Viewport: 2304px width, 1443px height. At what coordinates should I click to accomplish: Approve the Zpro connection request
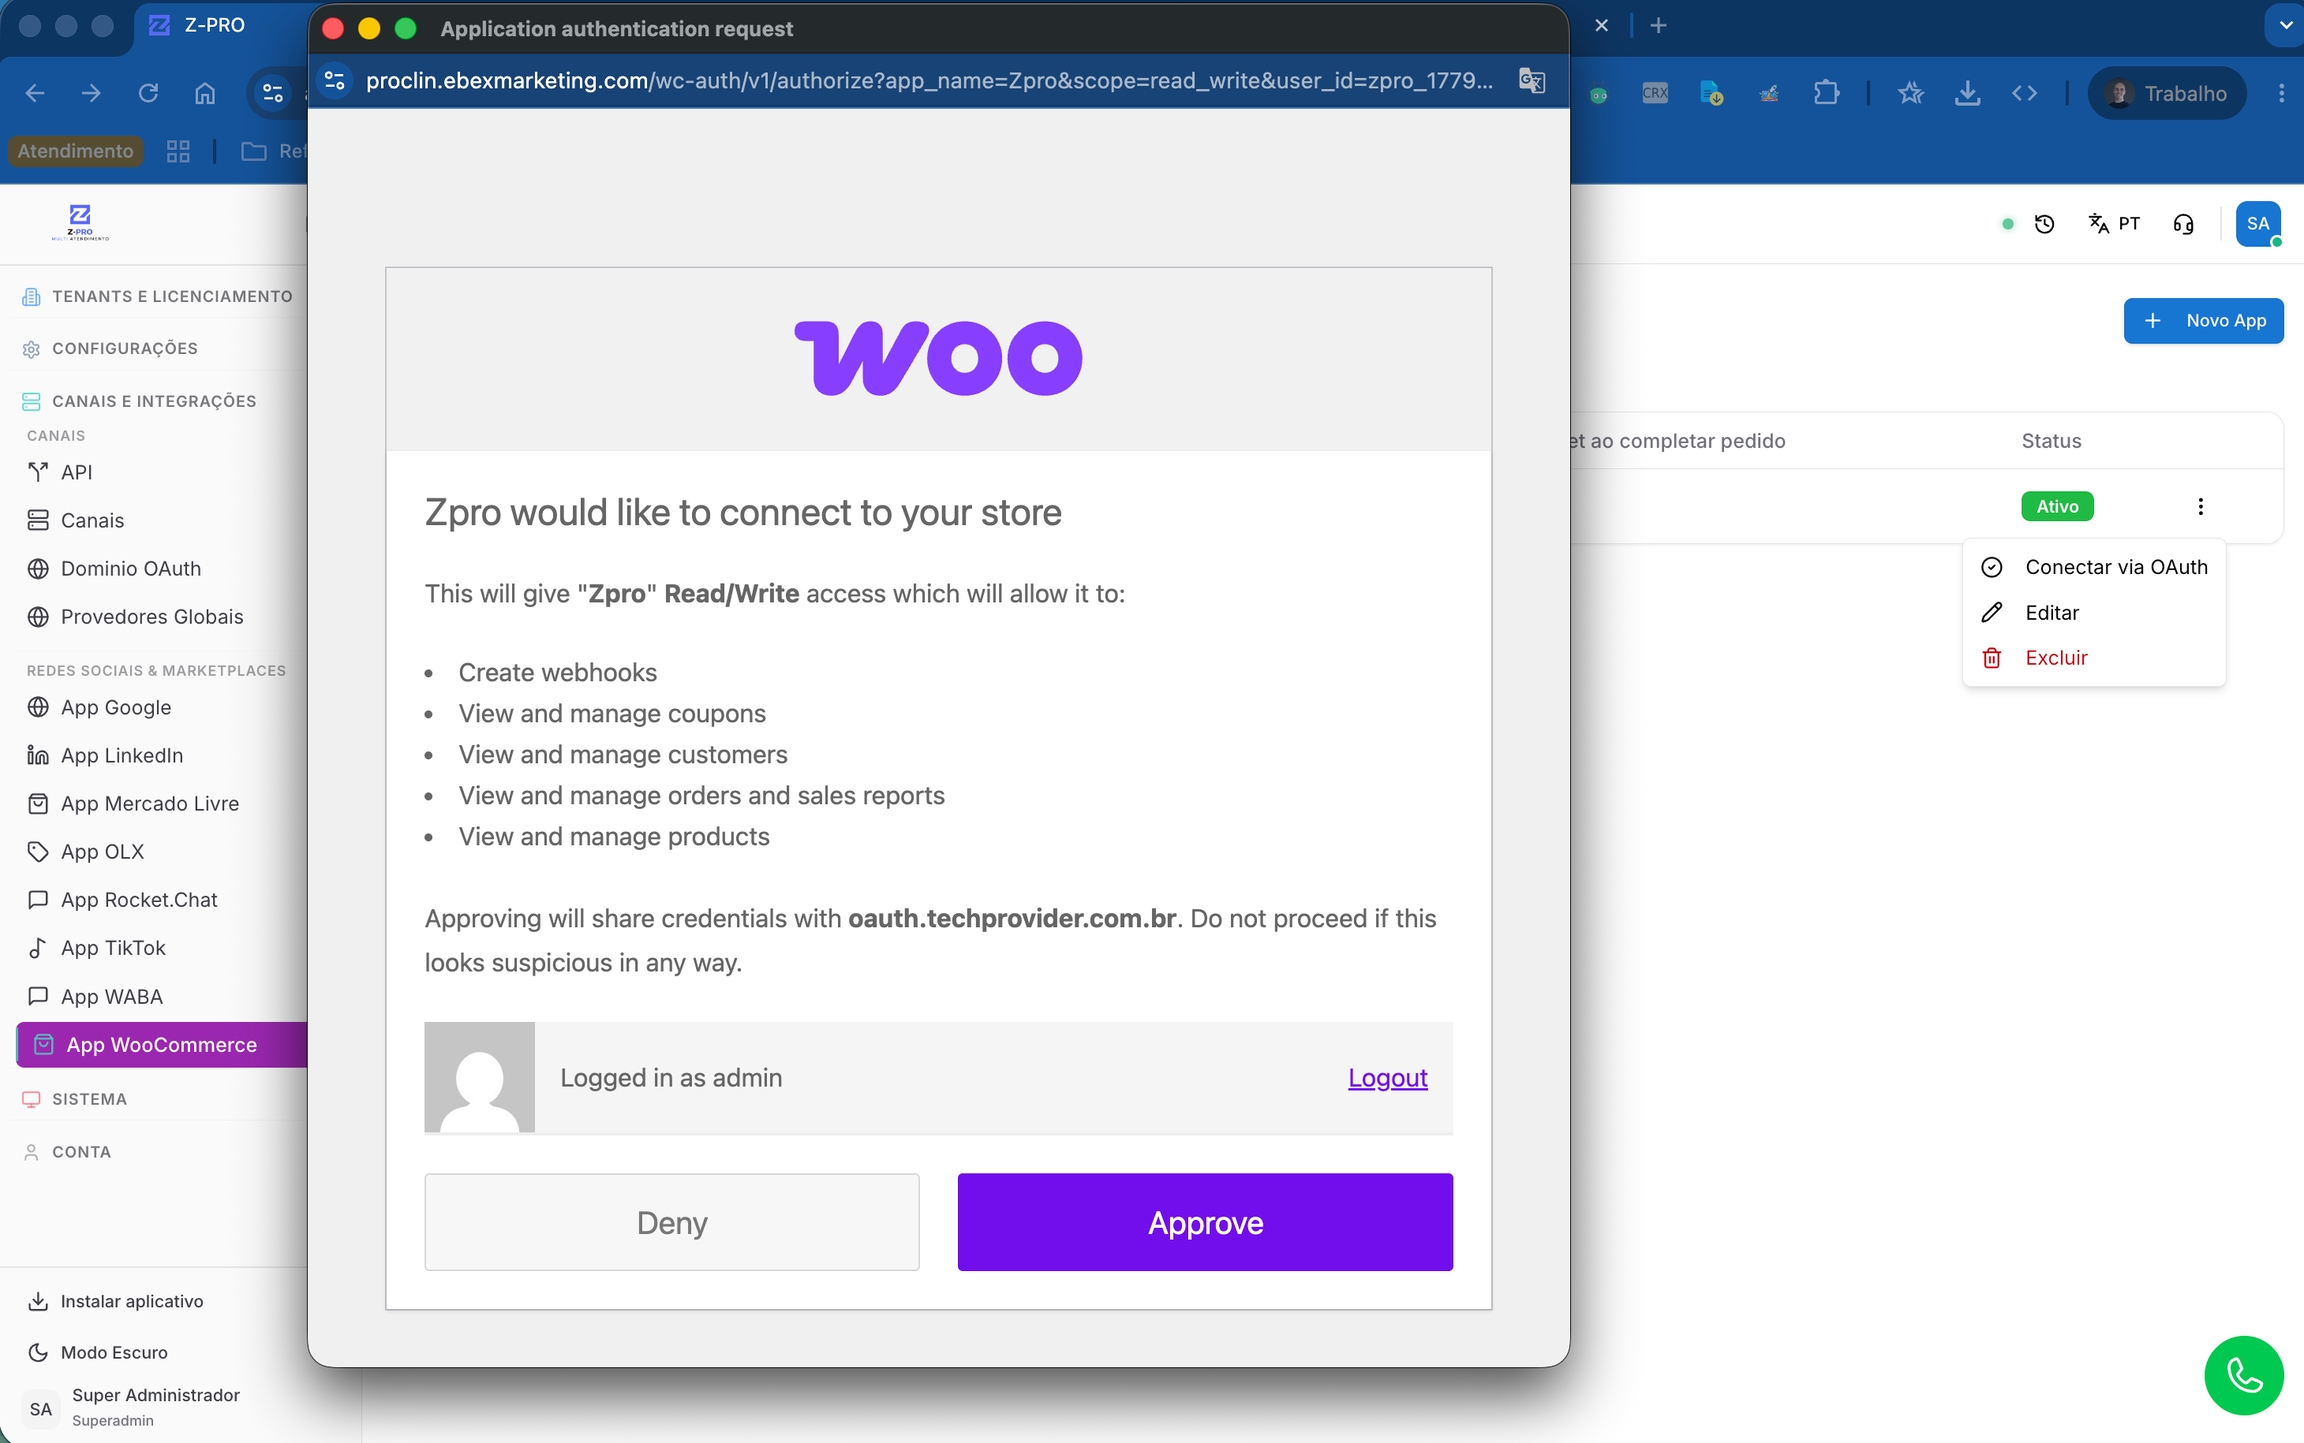click(1205, 1222)
